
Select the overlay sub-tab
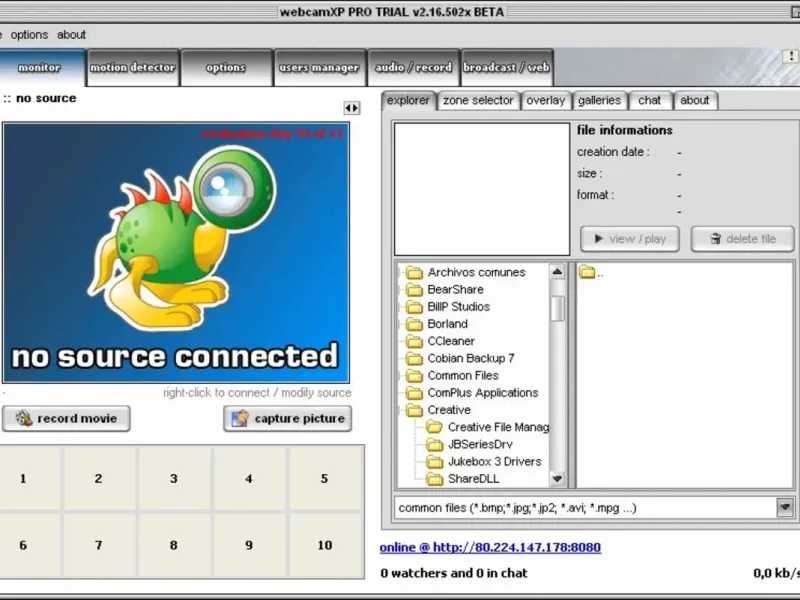545,101
